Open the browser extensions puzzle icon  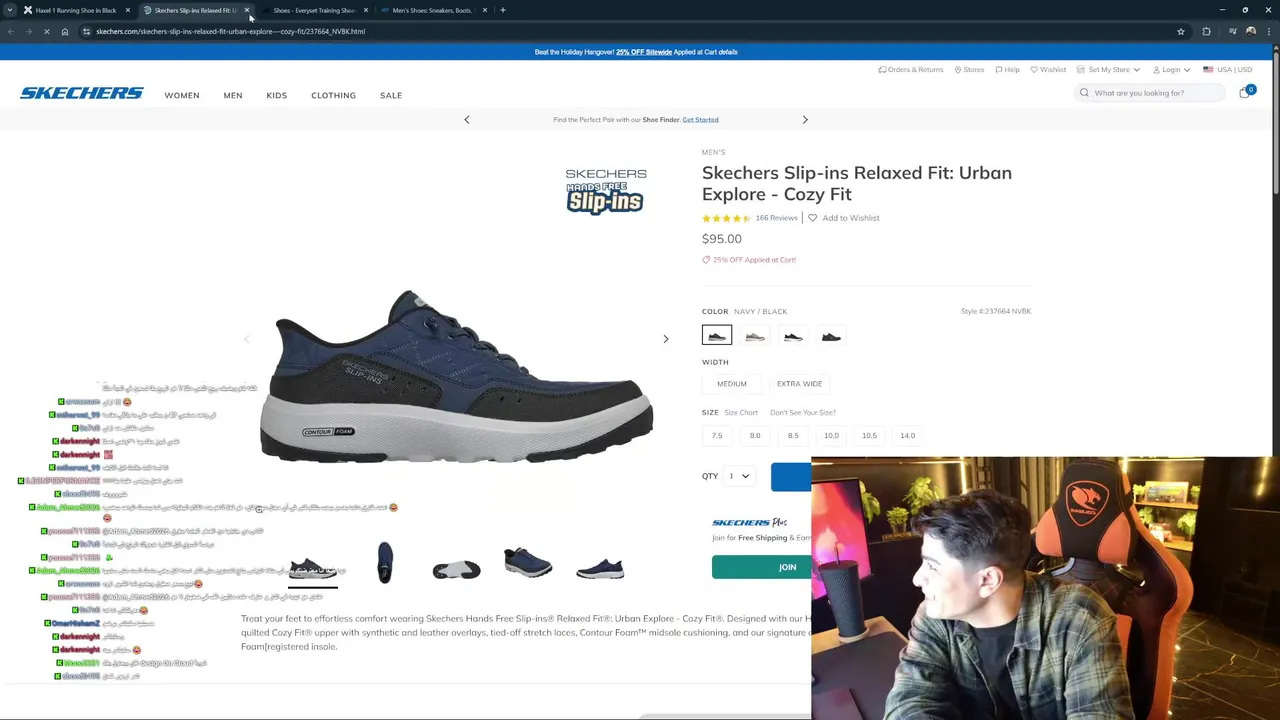tap(1206, 31)
